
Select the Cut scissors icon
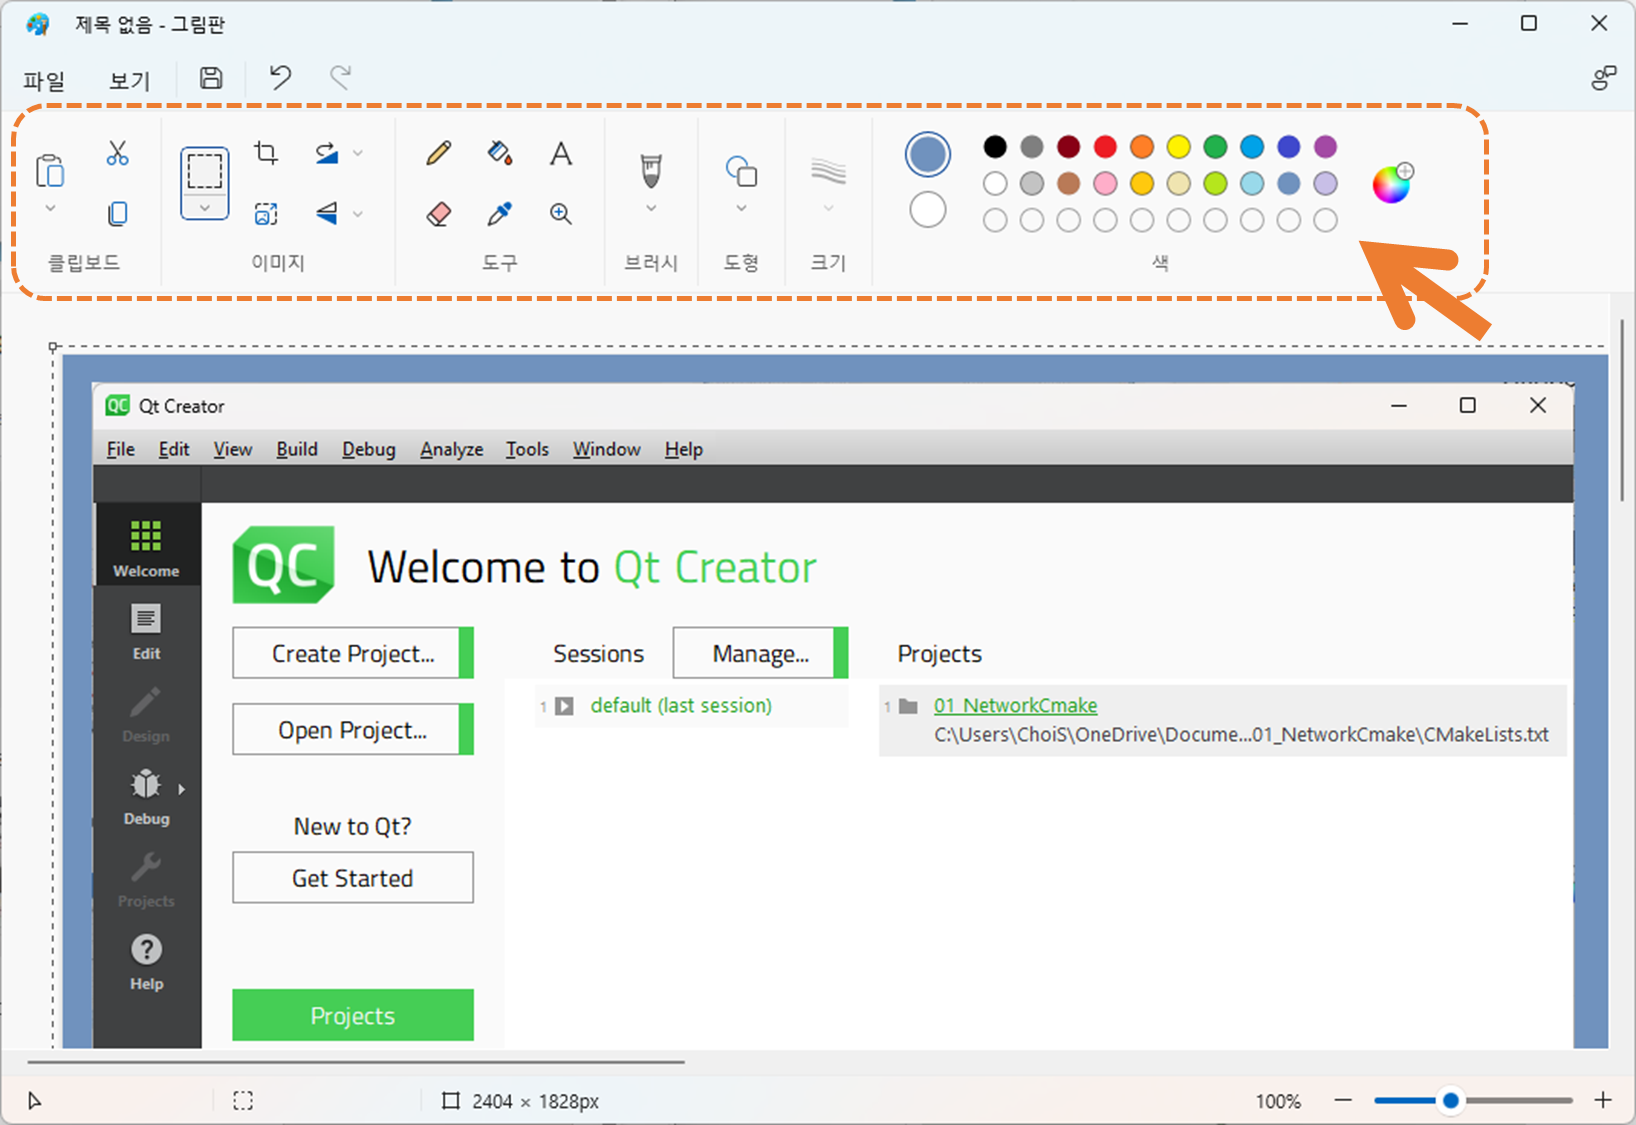[x=117, y=153]
